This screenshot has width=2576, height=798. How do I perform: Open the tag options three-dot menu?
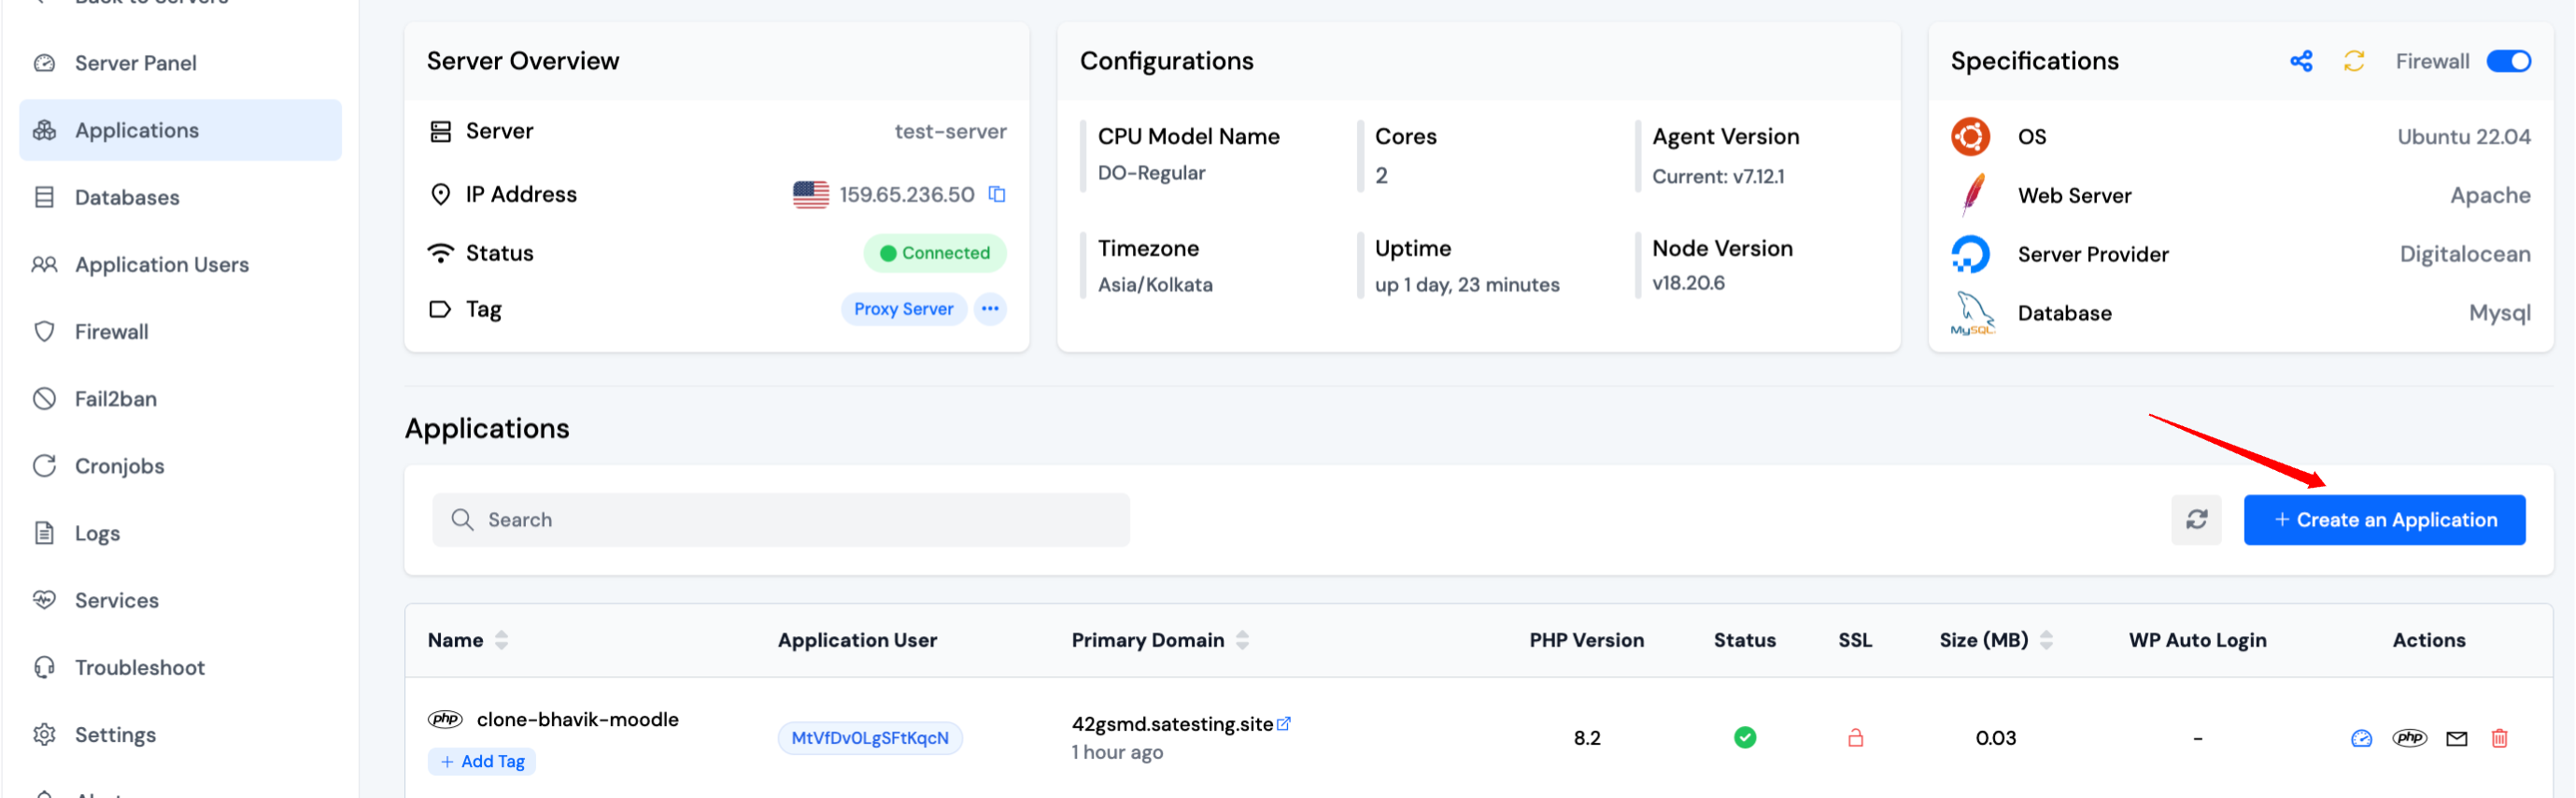[x=989, y=309]
